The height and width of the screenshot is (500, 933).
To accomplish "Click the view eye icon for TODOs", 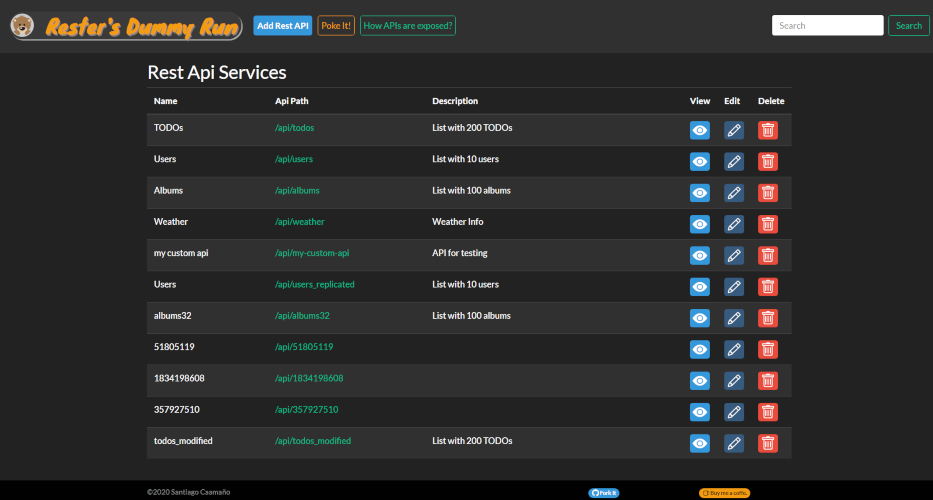I will [x=700, y=130].
